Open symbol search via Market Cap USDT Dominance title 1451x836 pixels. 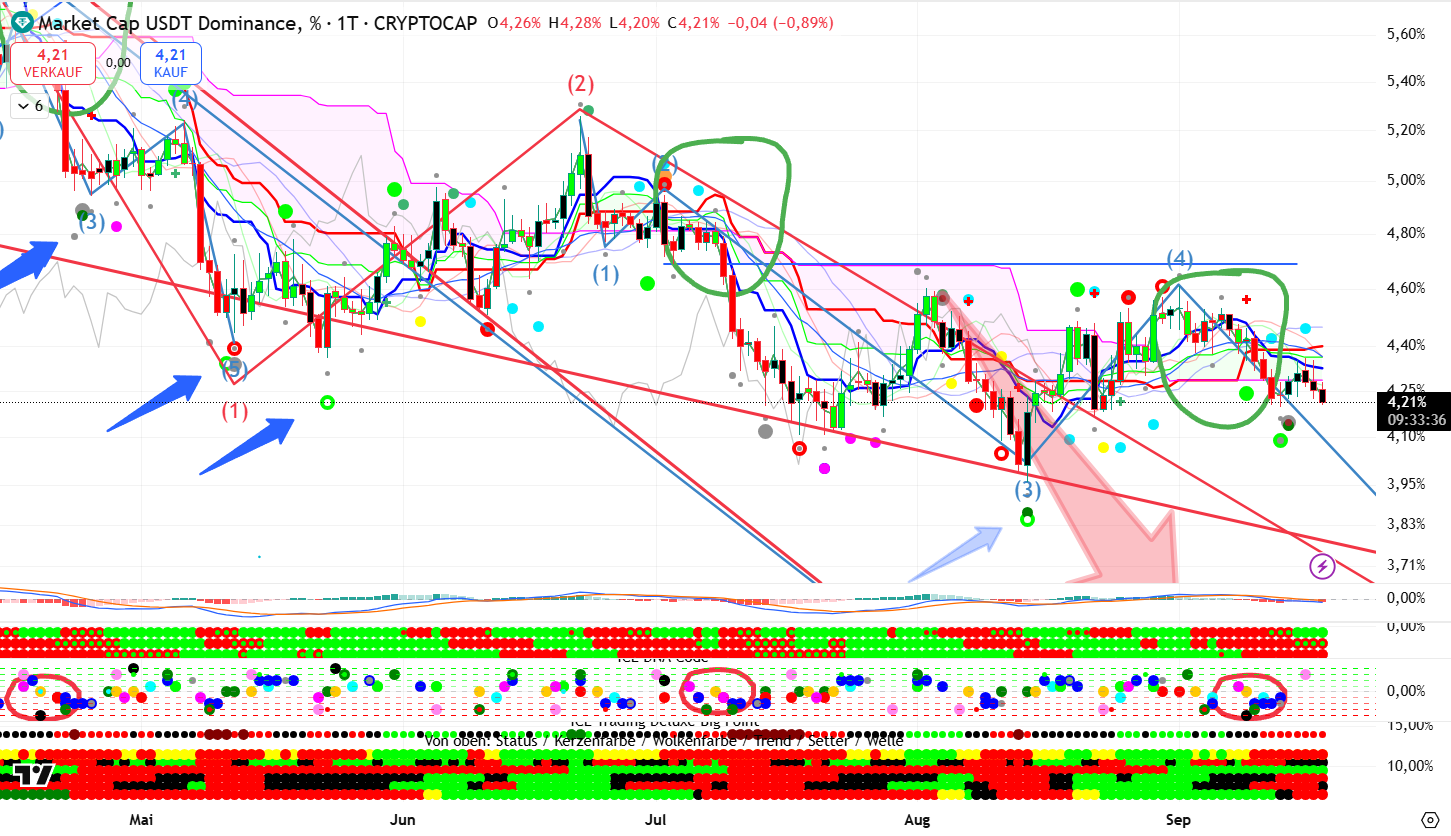[165, 22]
